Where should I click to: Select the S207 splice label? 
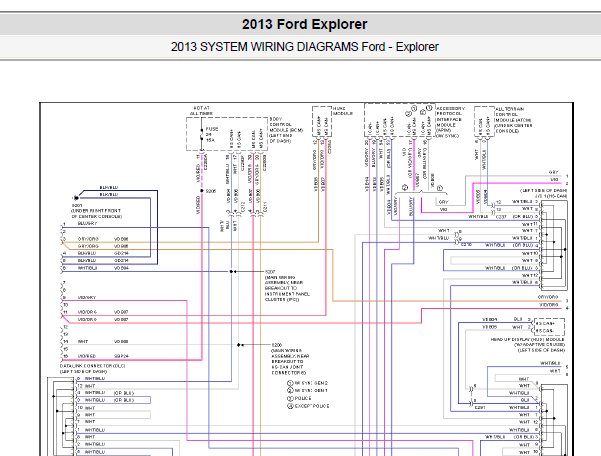tap(270, 272)
